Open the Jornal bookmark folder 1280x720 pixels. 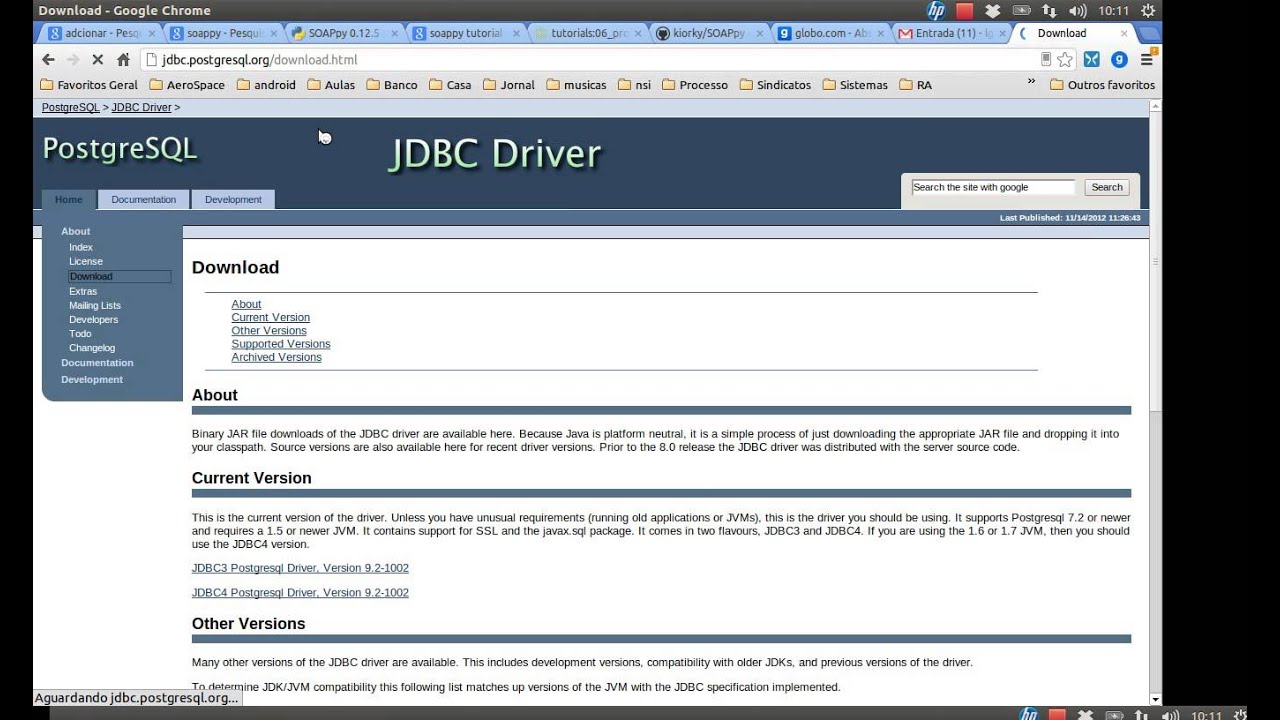pyautogui.click(x=509, y=85)
